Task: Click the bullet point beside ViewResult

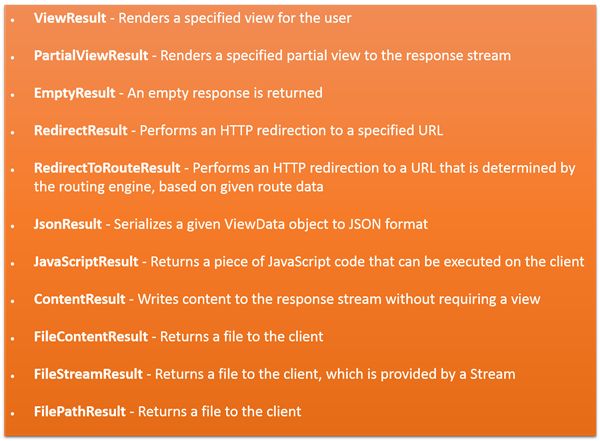Action: [x=13, y=21]
